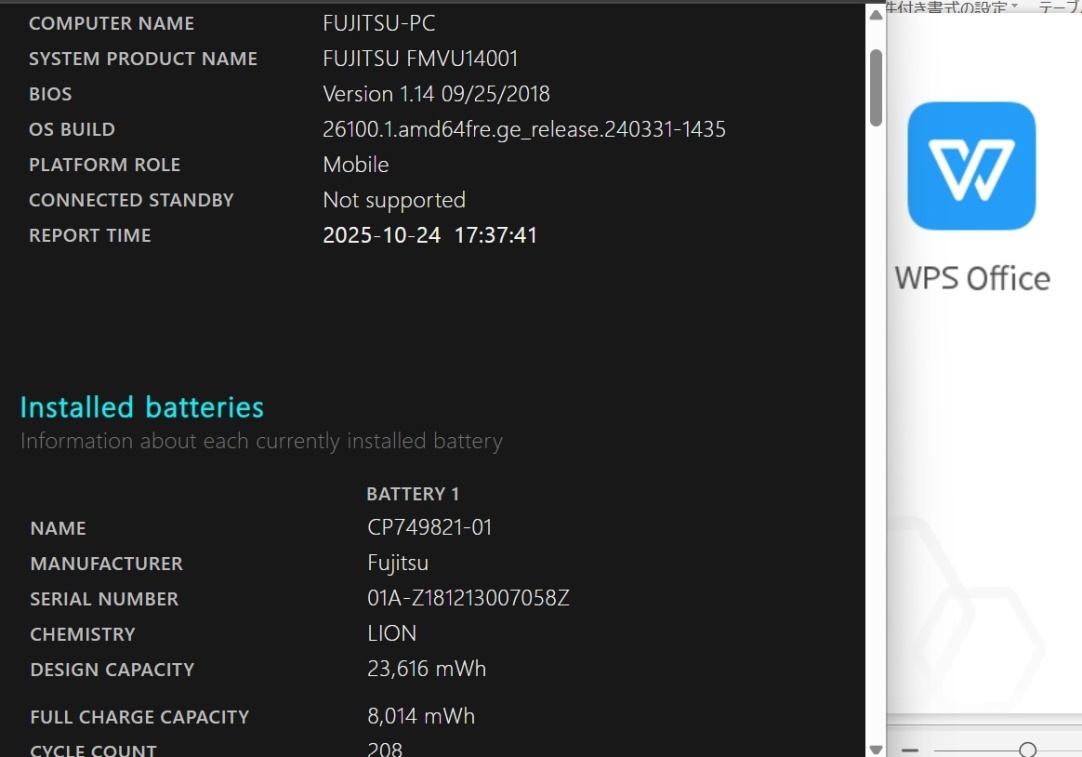
Task: Click the LION chemistry value
Action: (x=392, y=633)
